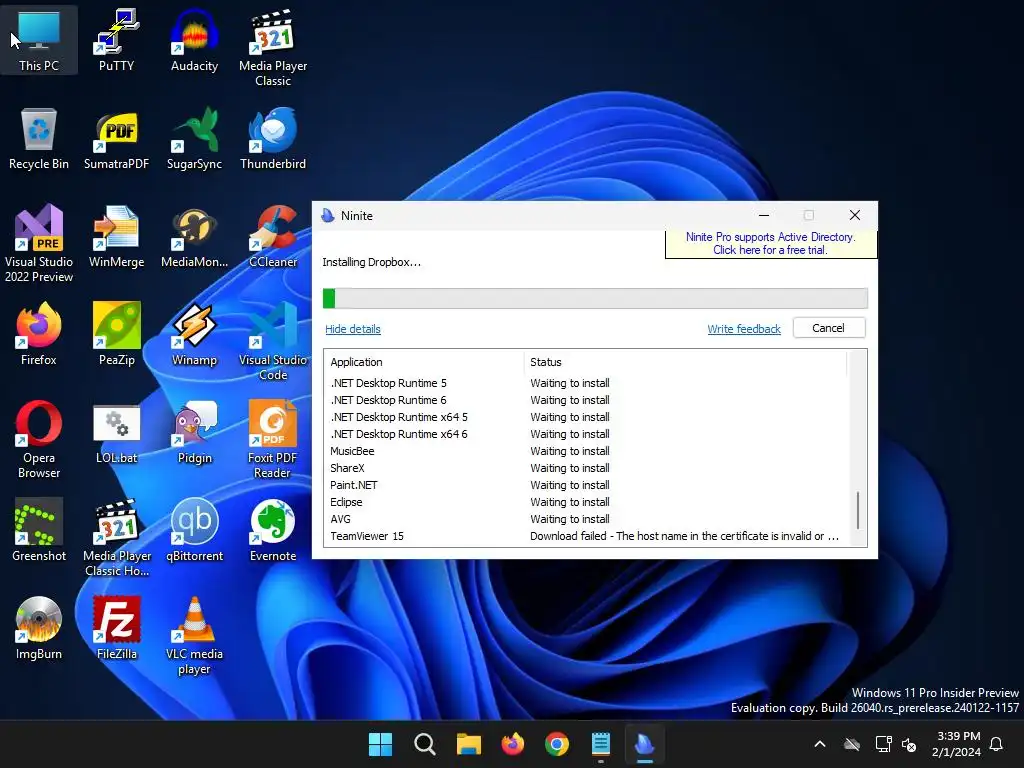Click the Status column header

(685, 362)
